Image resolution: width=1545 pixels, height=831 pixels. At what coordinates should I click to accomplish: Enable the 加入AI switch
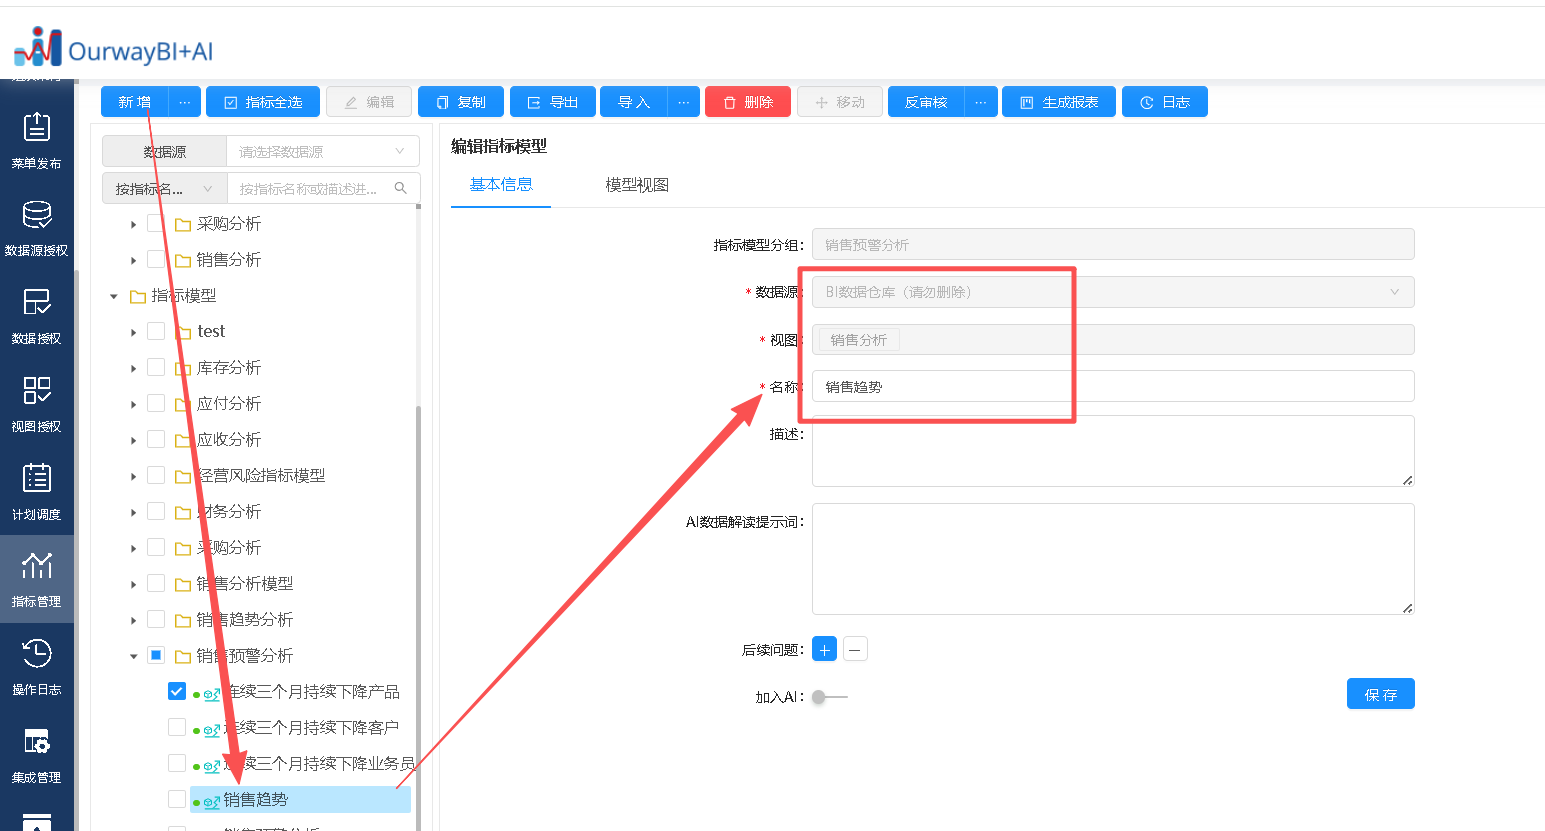click(829, 697)
